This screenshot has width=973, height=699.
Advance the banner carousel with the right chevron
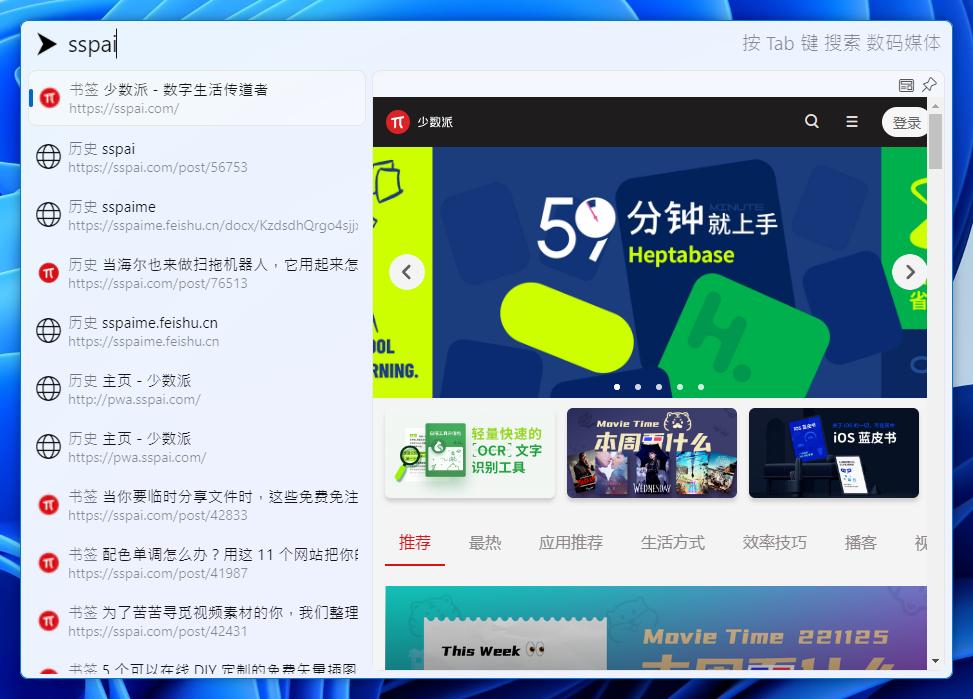click(910, 272)
